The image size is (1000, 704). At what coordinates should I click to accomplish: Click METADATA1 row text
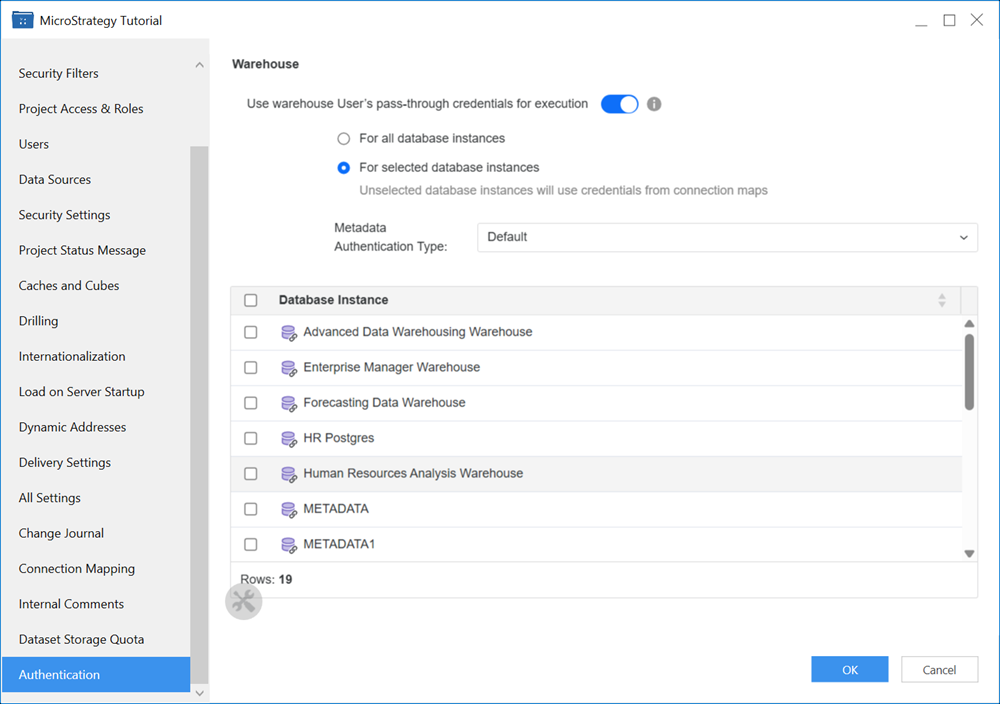click(x=339, y=544)
